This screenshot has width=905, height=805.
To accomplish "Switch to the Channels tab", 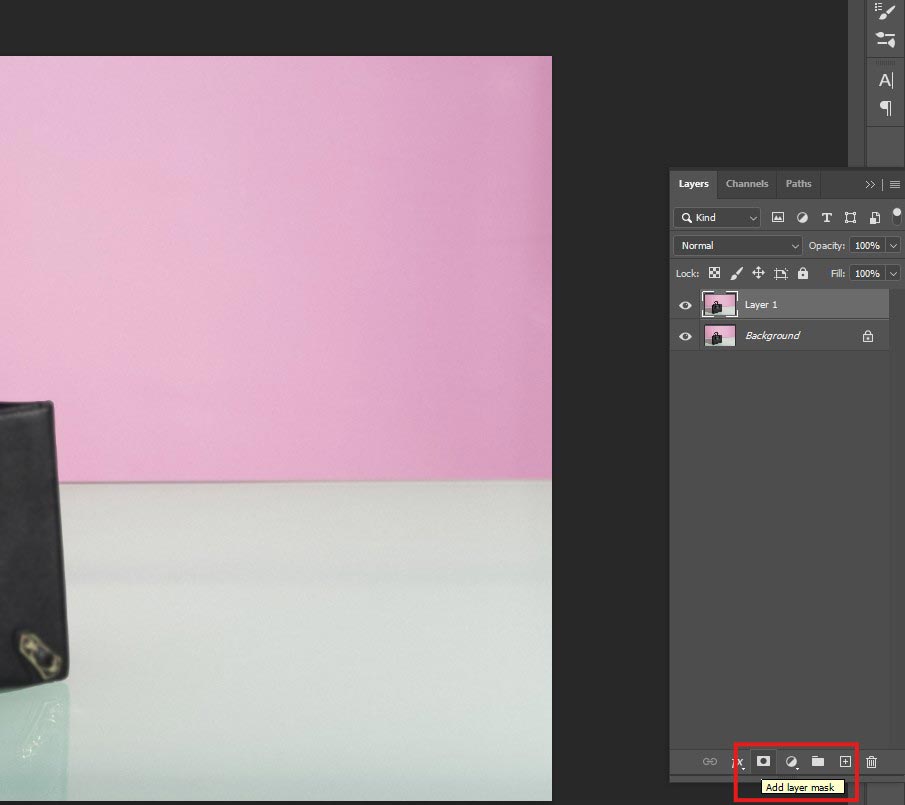I will pos(747,184).
